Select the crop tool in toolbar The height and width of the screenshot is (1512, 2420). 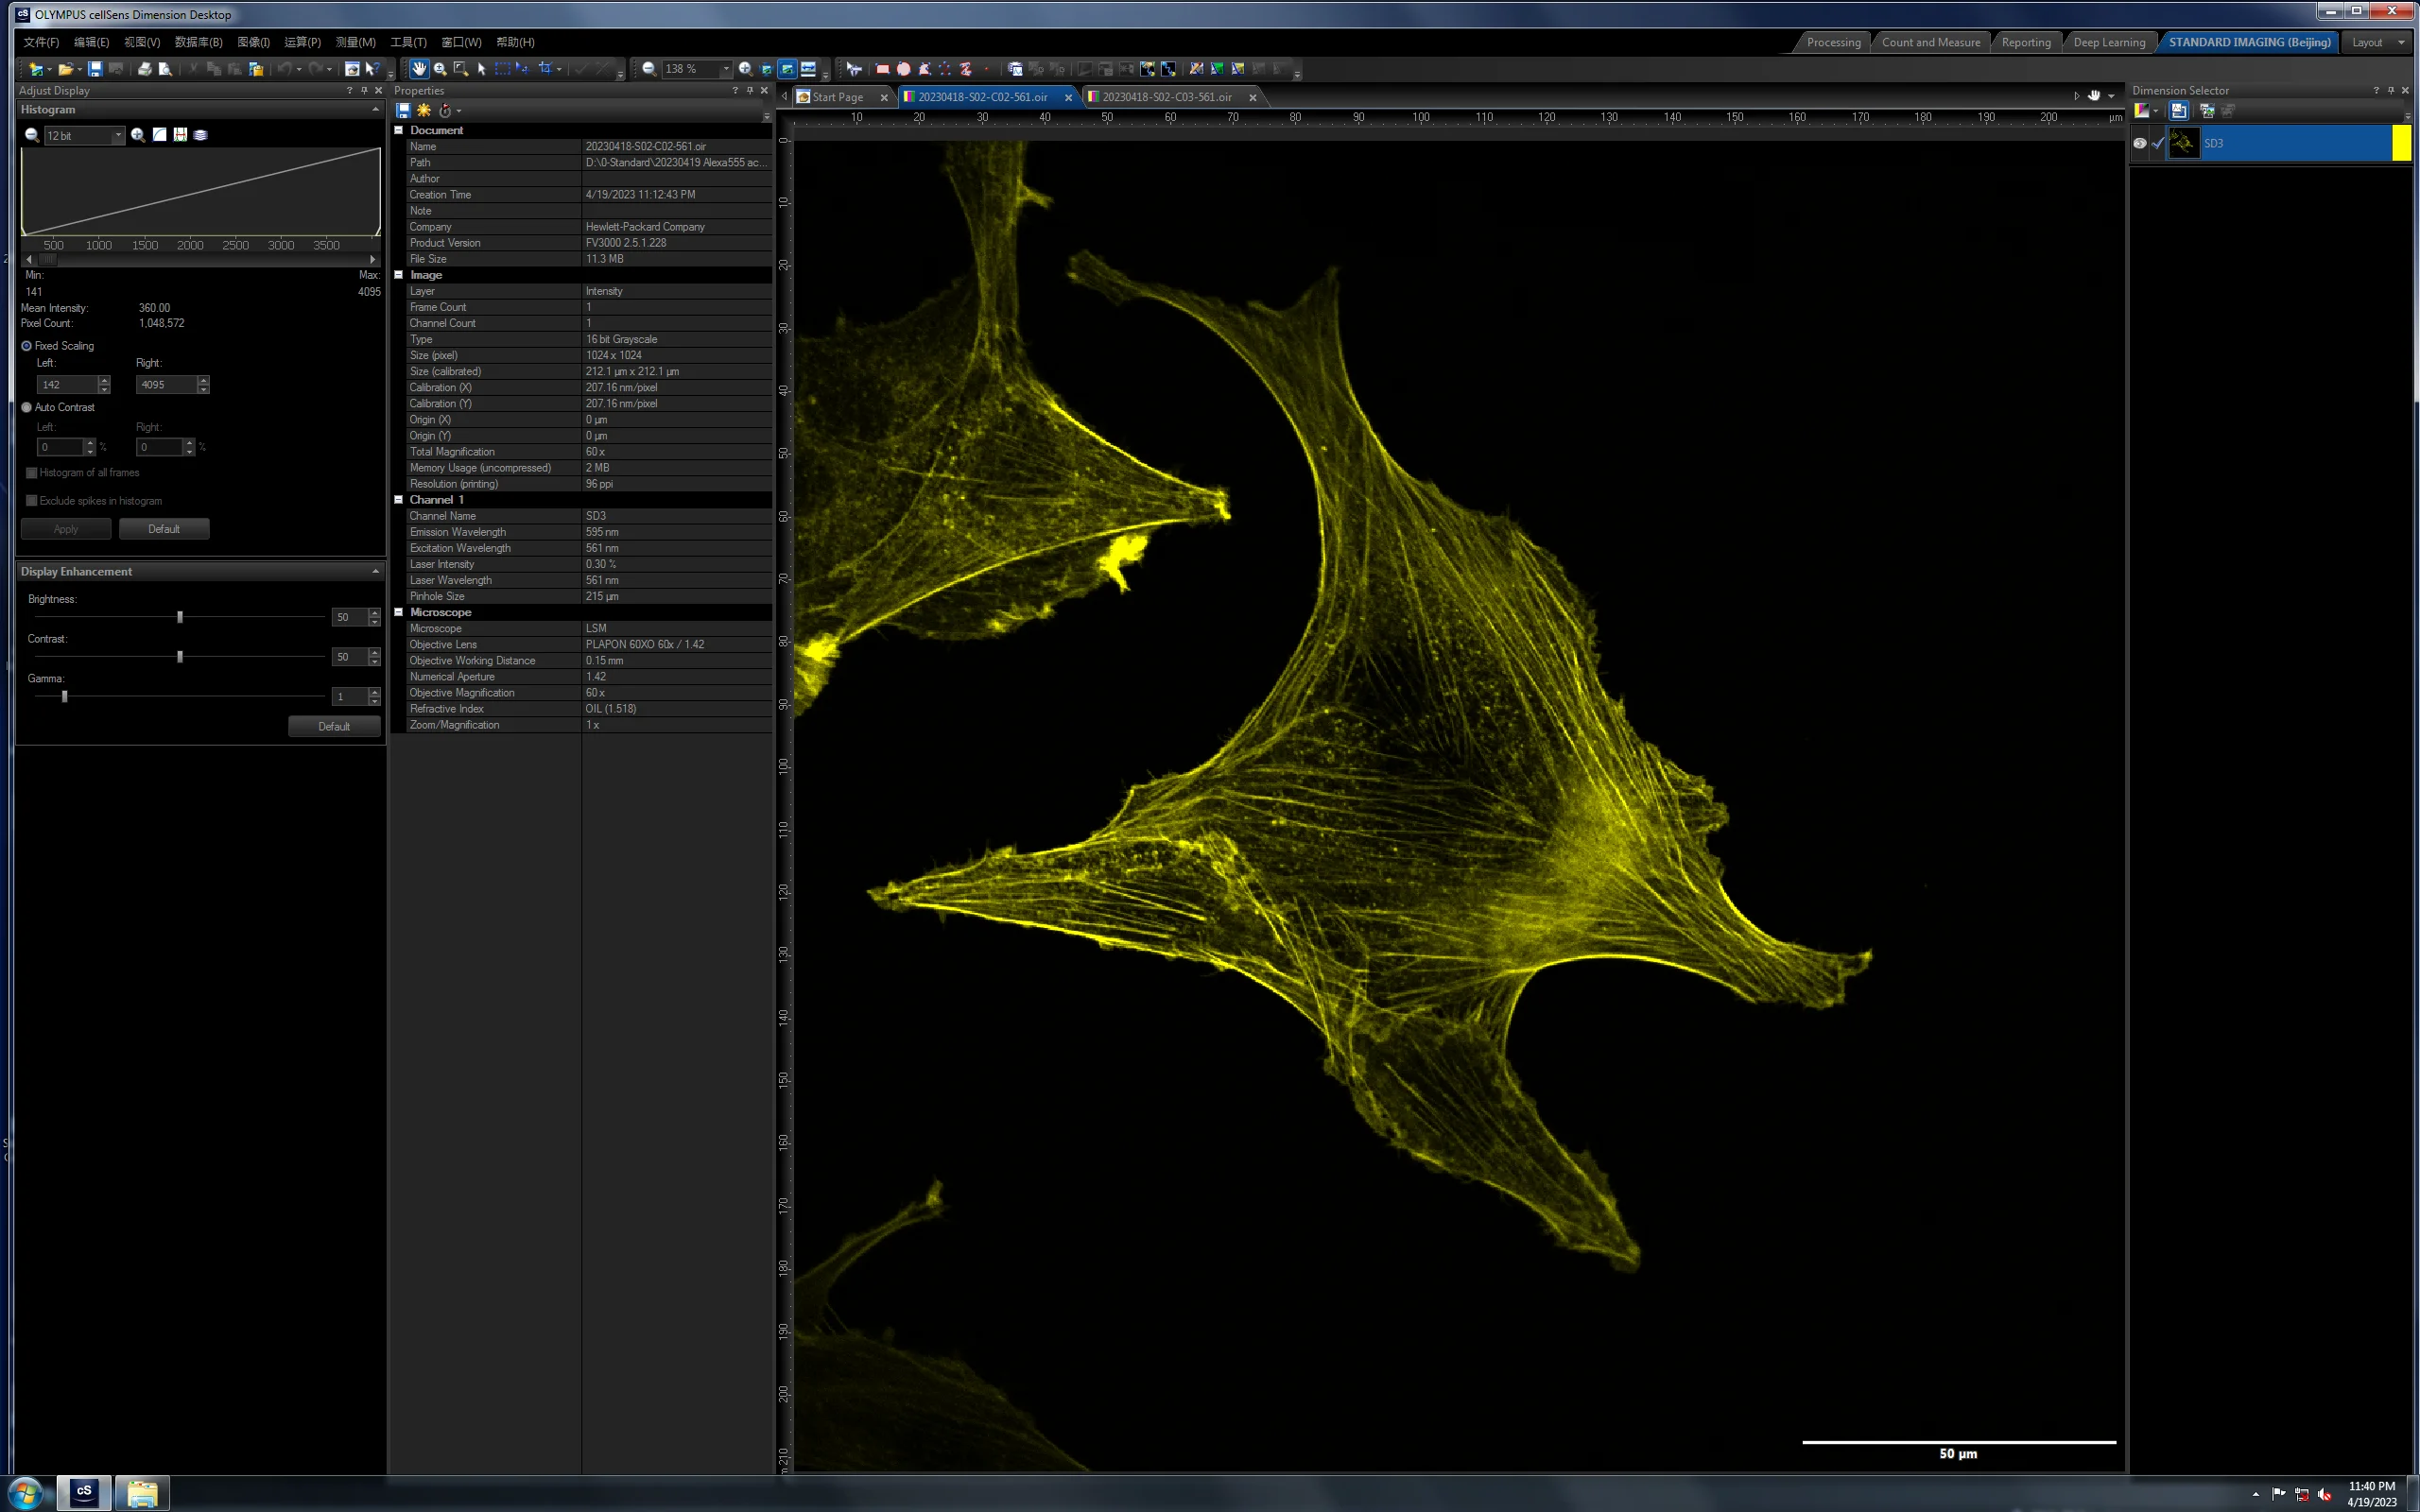click(545, 69)
